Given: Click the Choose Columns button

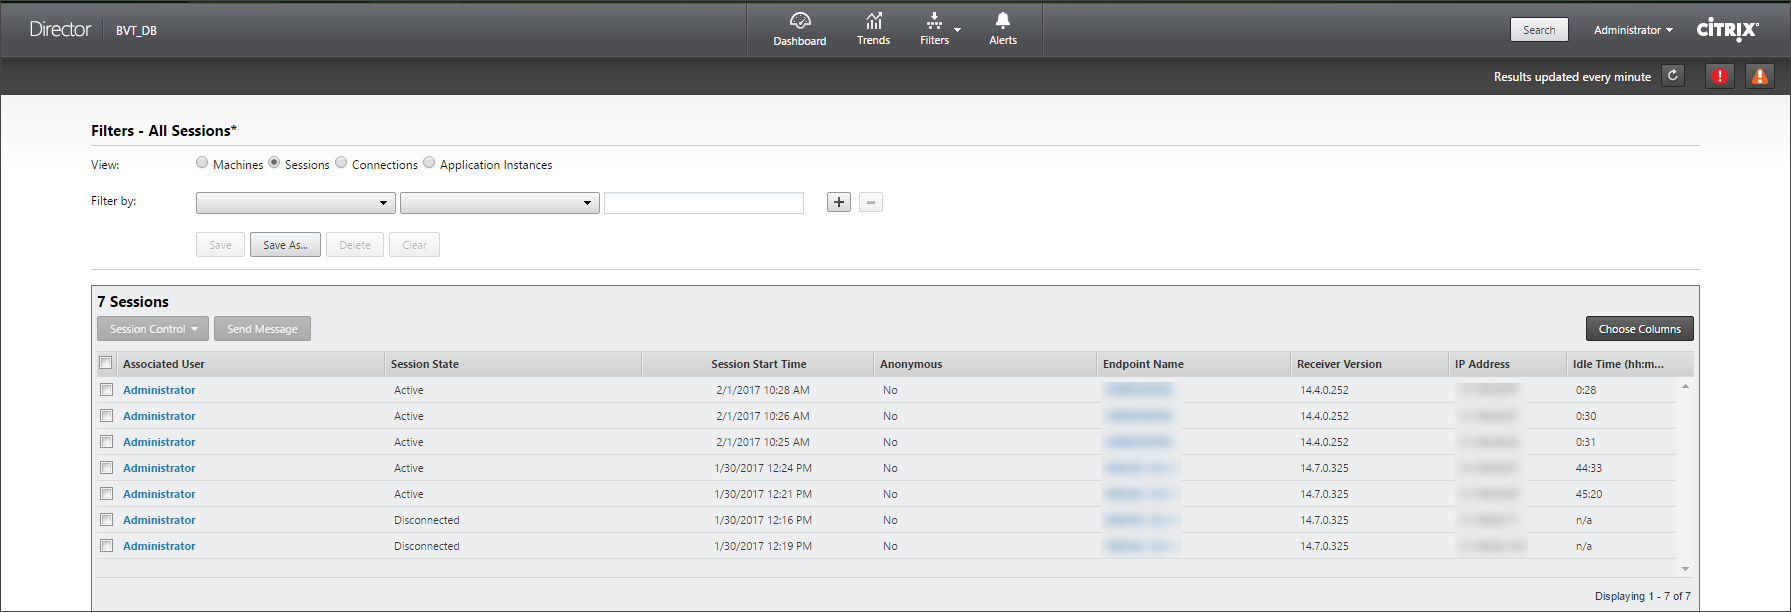Looking at the screenshot, I should [x=1639, y=329].
